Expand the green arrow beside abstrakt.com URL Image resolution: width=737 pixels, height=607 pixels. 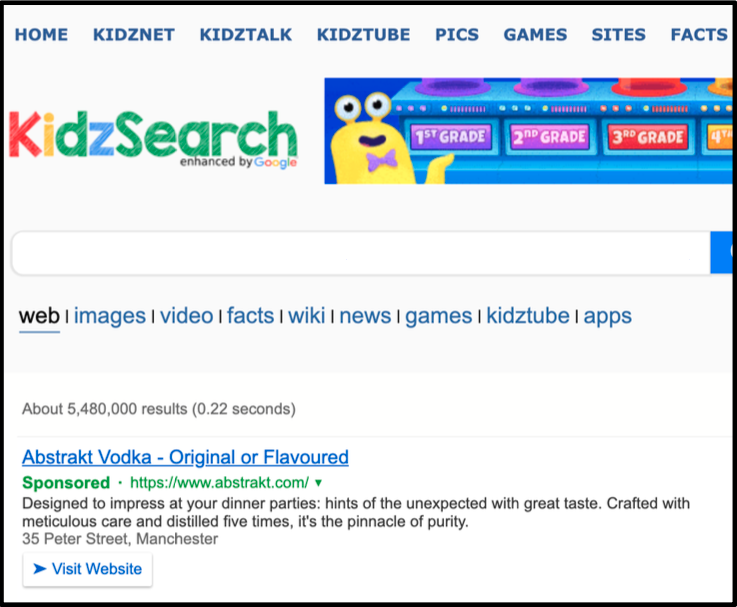pyautogui.click(x=318, y=483)
